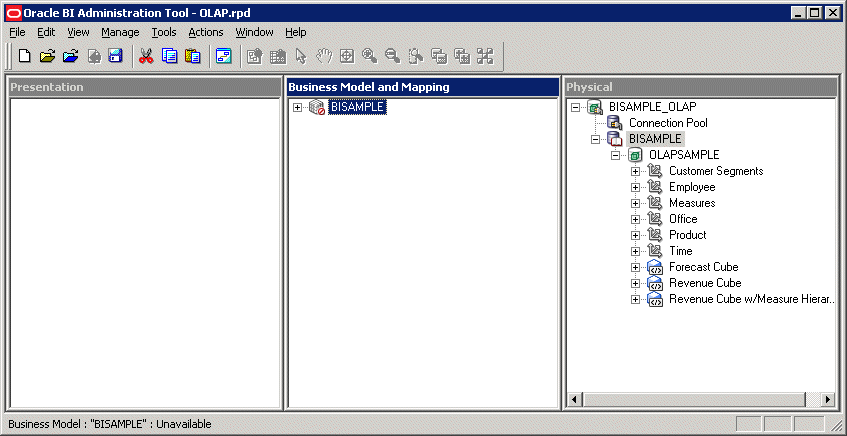
Task: Select the Employee dimension label
Action: coord(692,187)
